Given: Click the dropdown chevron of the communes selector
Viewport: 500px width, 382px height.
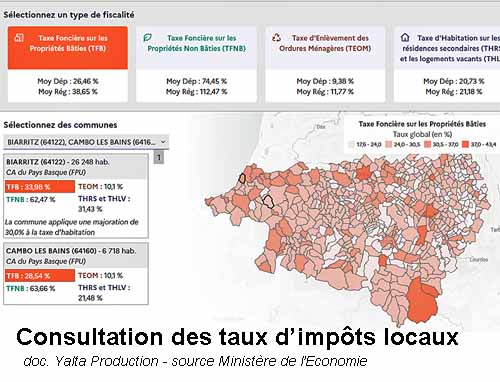Looking at the screenshot, I should pyautogui.click(x=163, y=142).
